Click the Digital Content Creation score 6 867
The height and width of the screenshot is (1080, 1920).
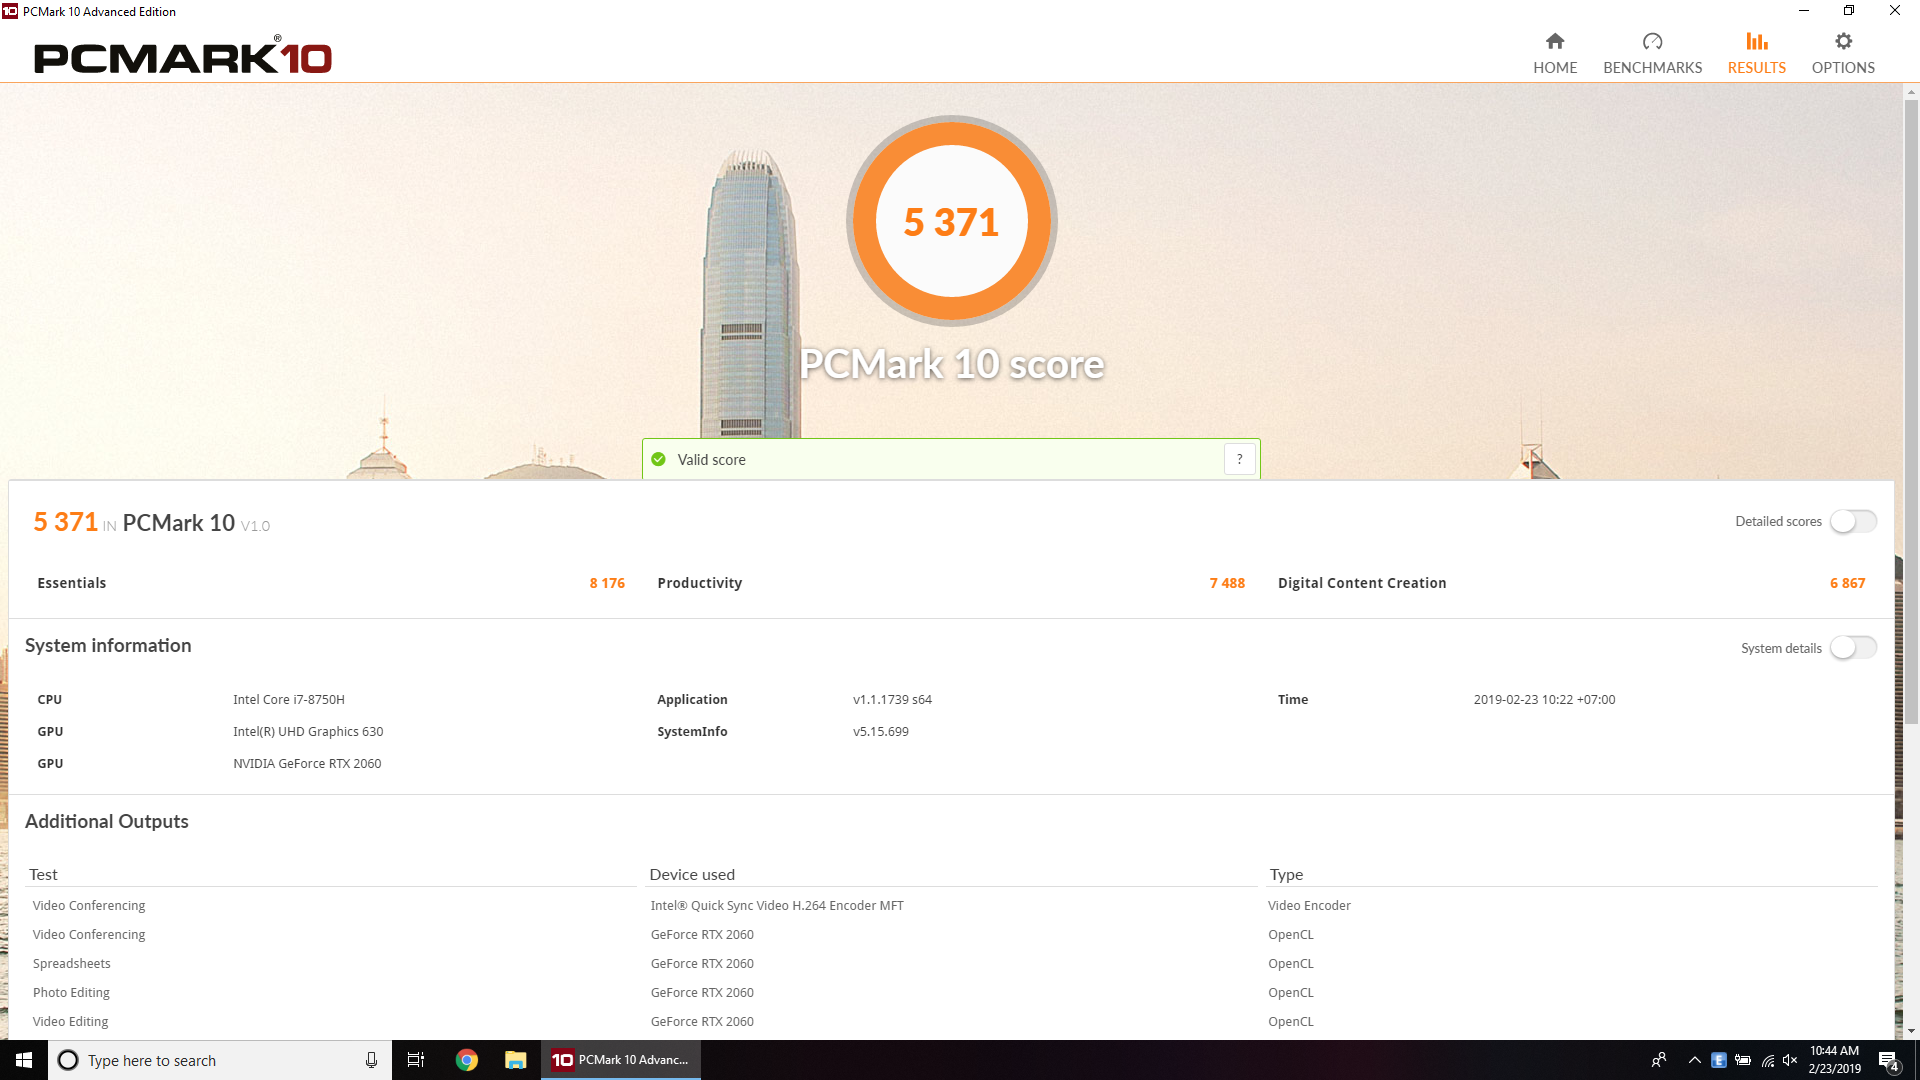coord(1847,583)
